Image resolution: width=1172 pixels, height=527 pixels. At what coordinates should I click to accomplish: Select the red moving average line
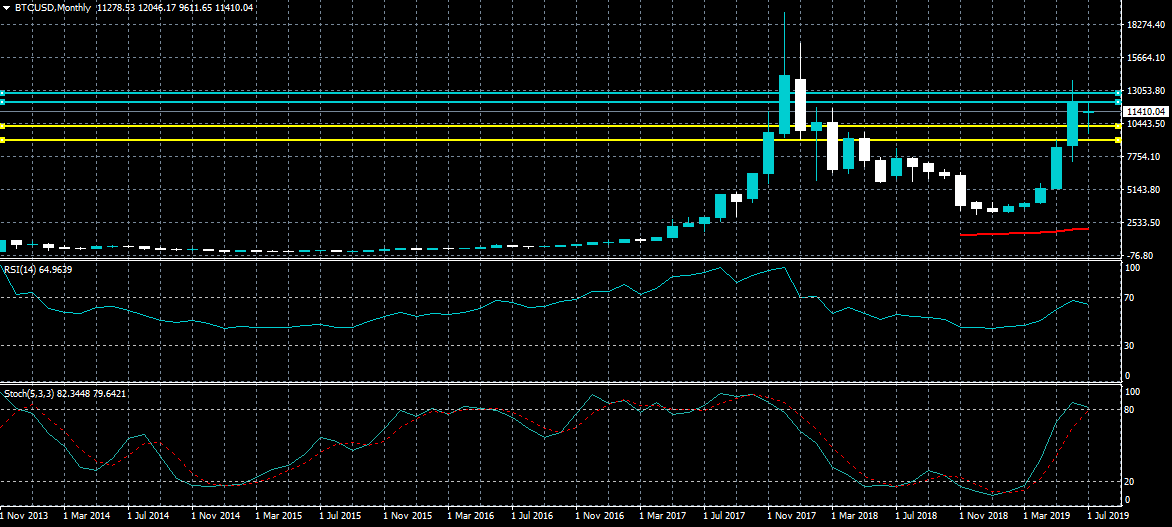[1020, 233]
